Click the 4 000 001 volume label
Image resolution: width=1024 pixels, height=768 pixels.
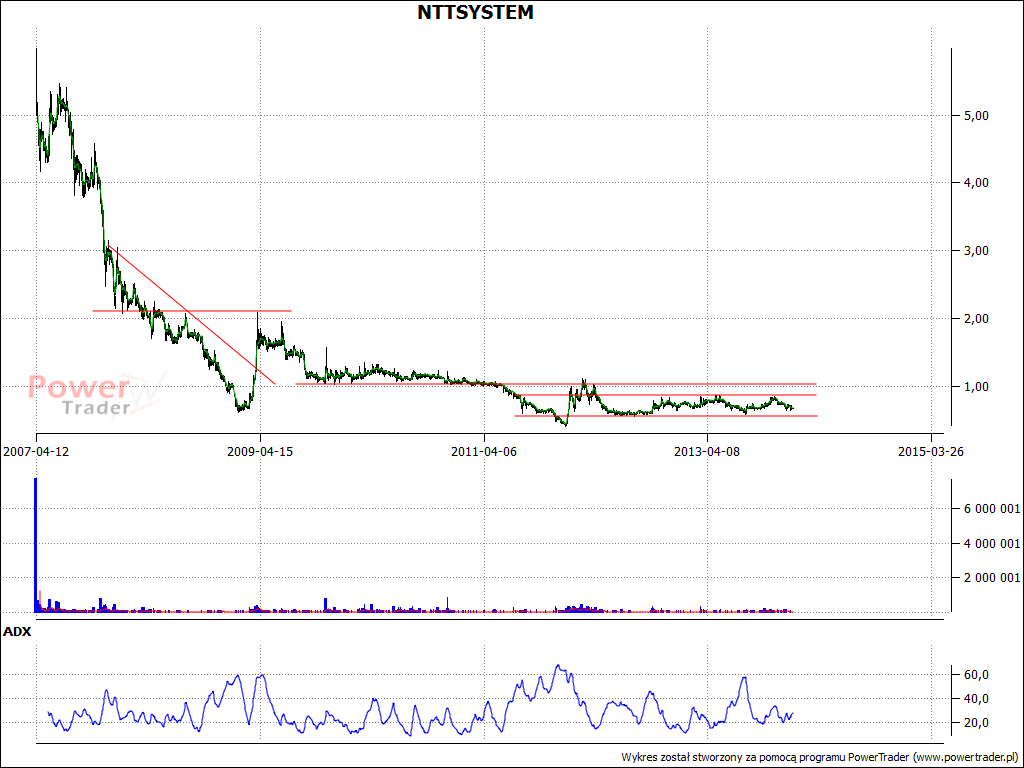(x=991, y=543)
